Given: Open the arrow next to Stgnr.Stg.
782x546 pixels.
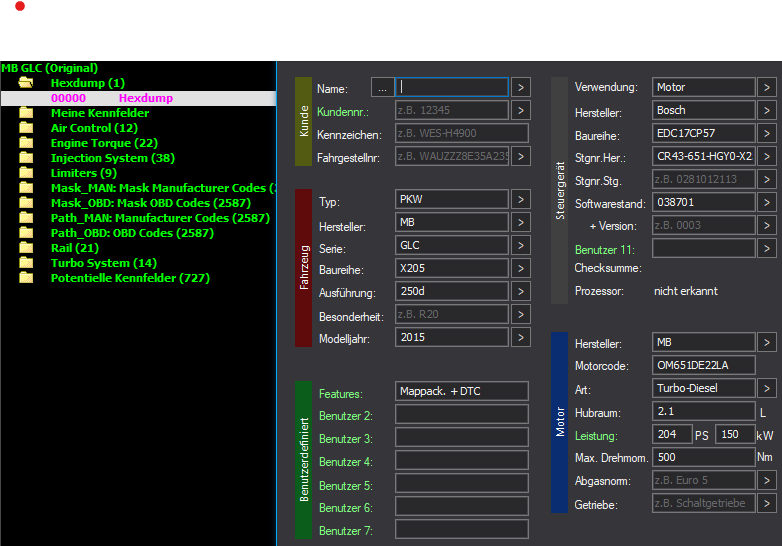Looking at the screenshot, I should tap(767, 180).
